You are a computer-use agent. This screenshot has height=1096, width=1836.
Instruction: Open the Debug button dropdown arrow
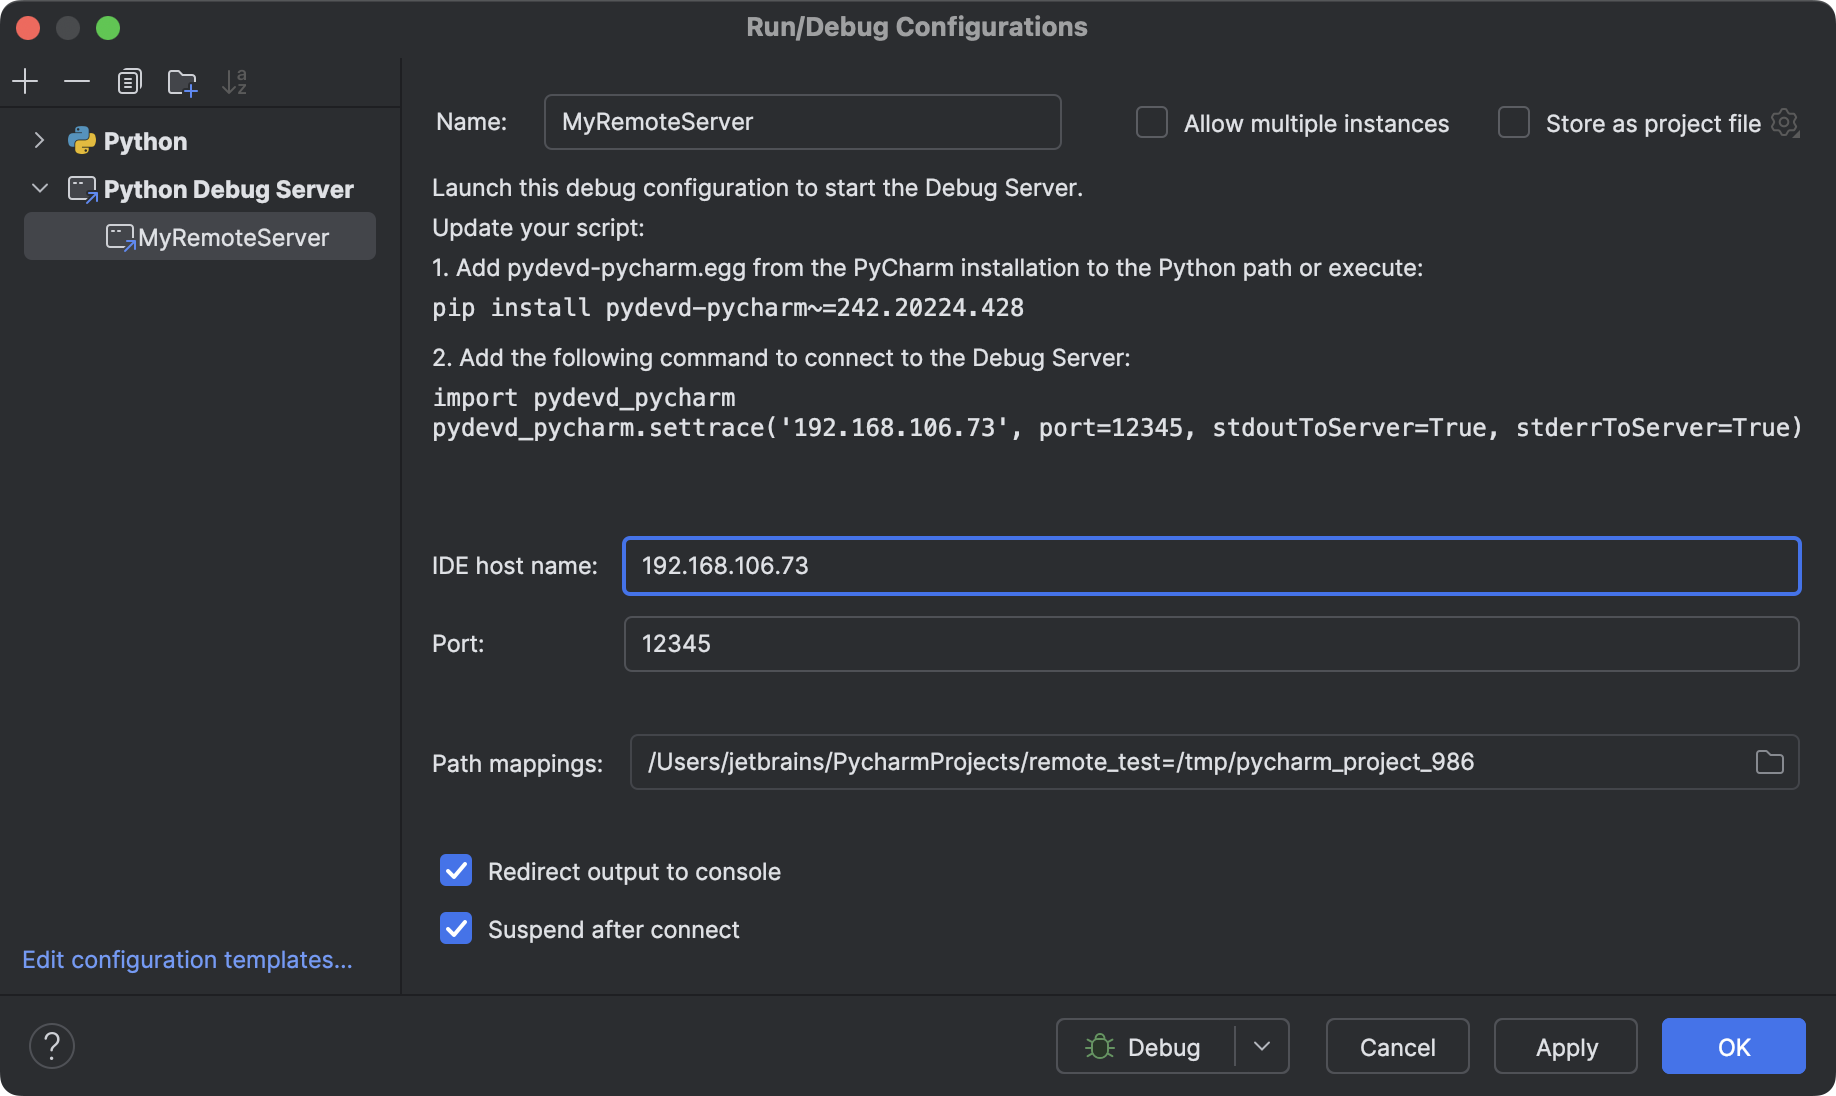(1262, 1046)
